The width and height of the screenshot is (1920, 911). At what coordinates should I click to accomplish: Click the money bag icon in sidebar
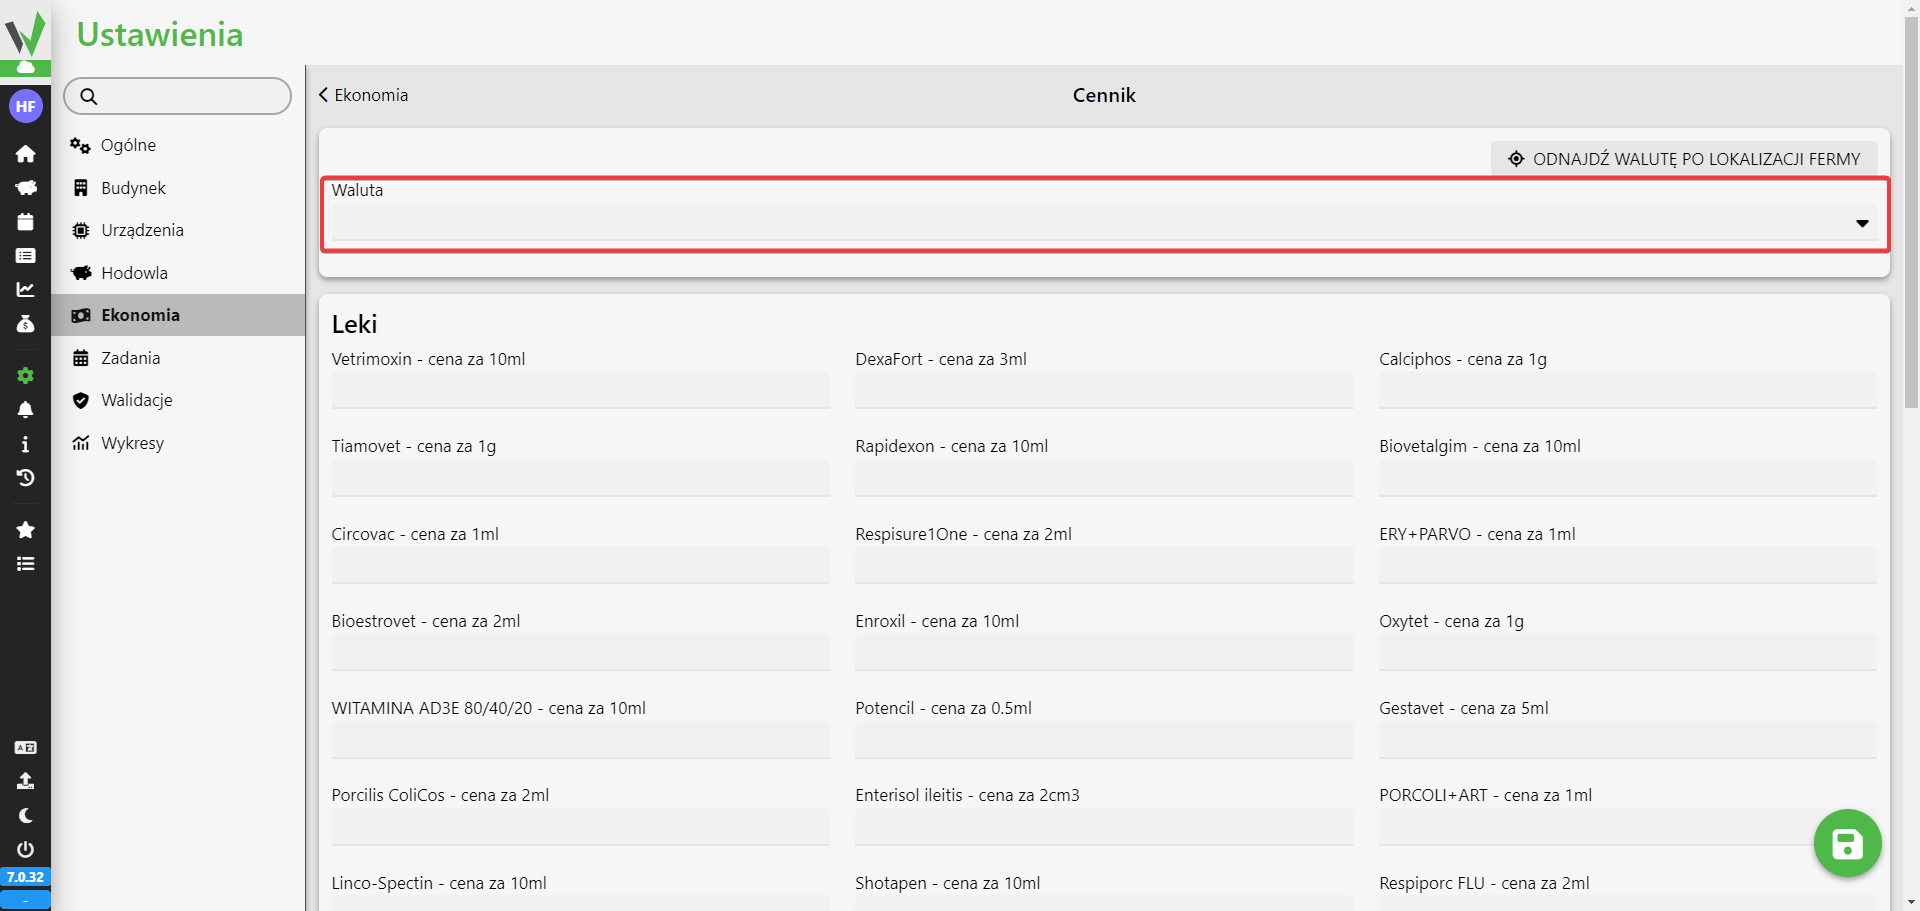click(x=25, y=324)
